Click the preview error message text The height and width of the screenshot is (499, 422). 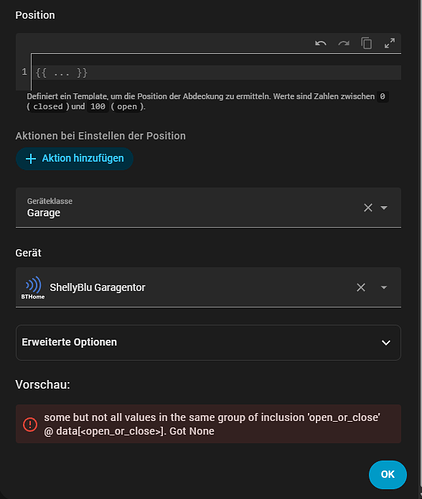pos(212,424)
